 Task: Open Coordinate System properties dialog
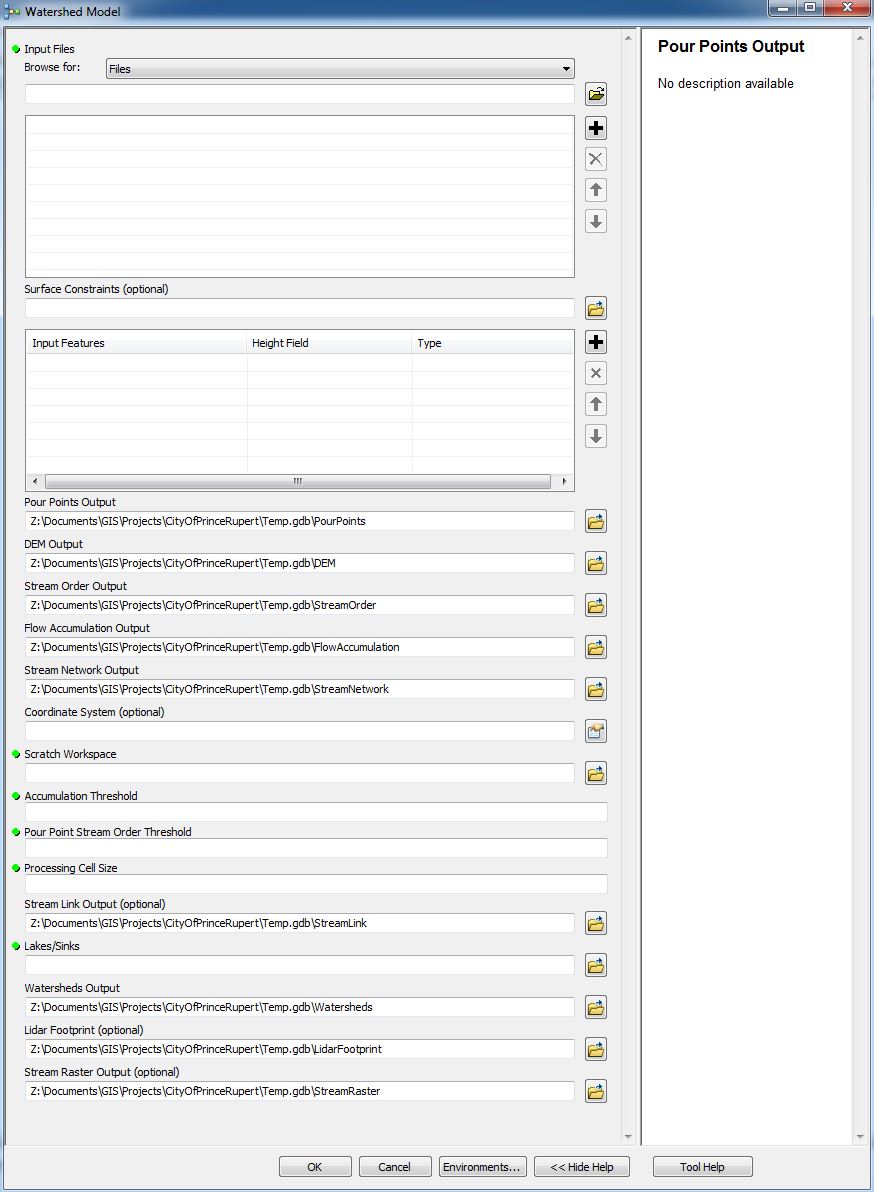coord(596,731)
